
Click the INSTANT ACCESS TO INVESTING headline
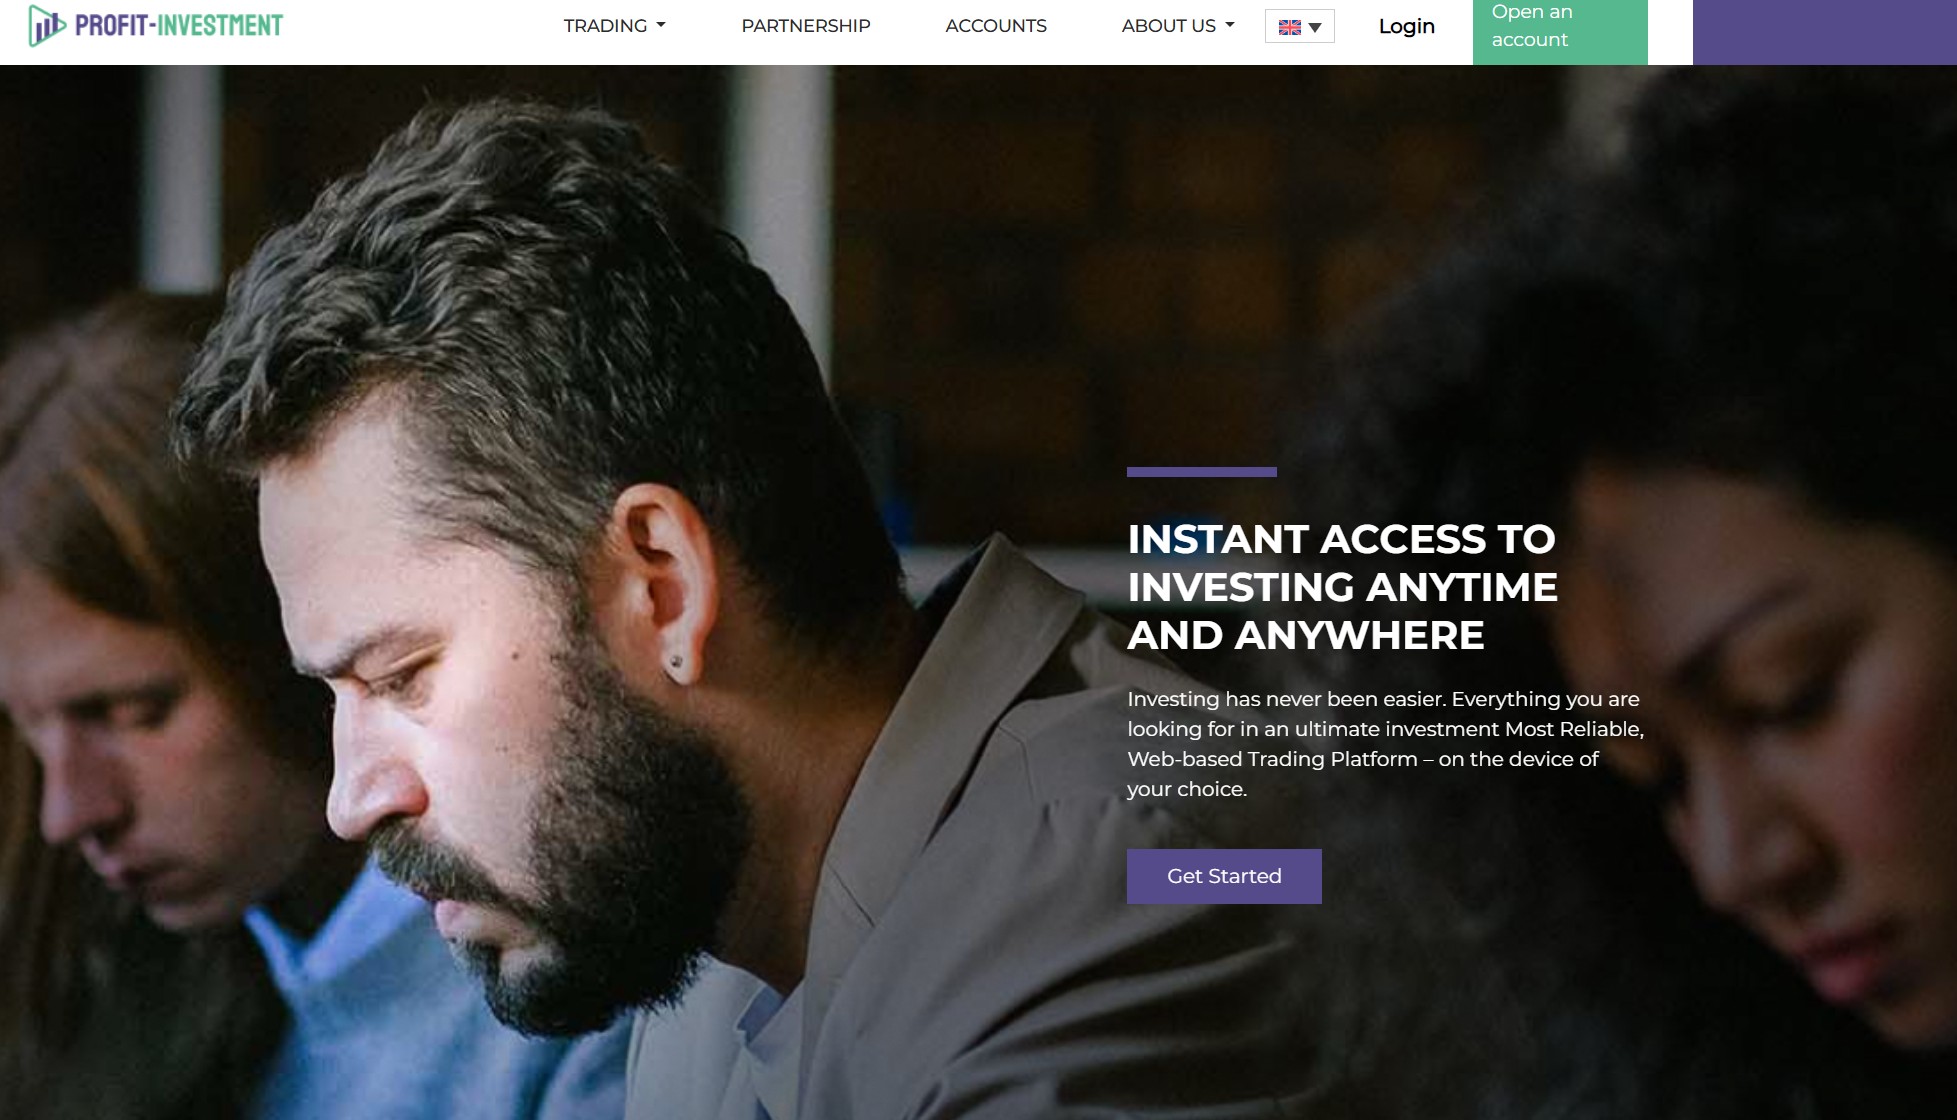coord(1342,587)
